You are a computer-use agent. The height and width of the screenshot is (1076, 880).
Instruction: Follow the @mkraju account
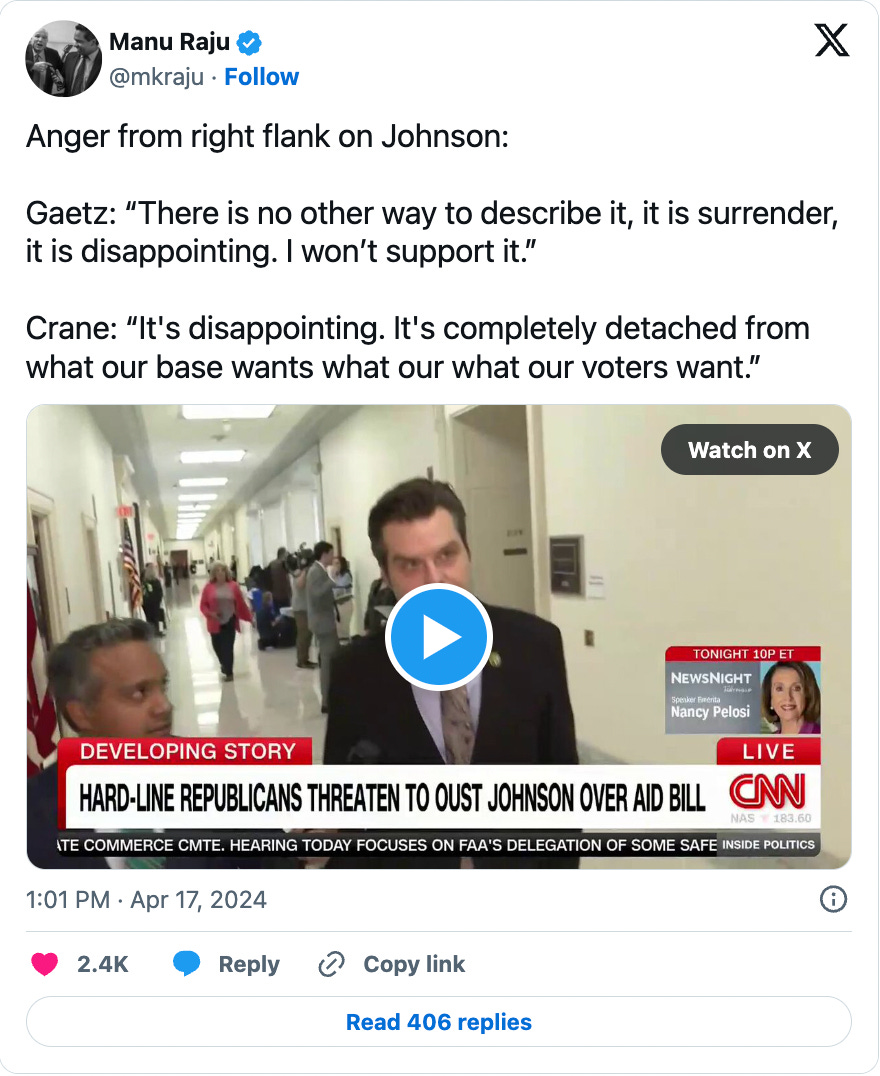coord(262,77)
